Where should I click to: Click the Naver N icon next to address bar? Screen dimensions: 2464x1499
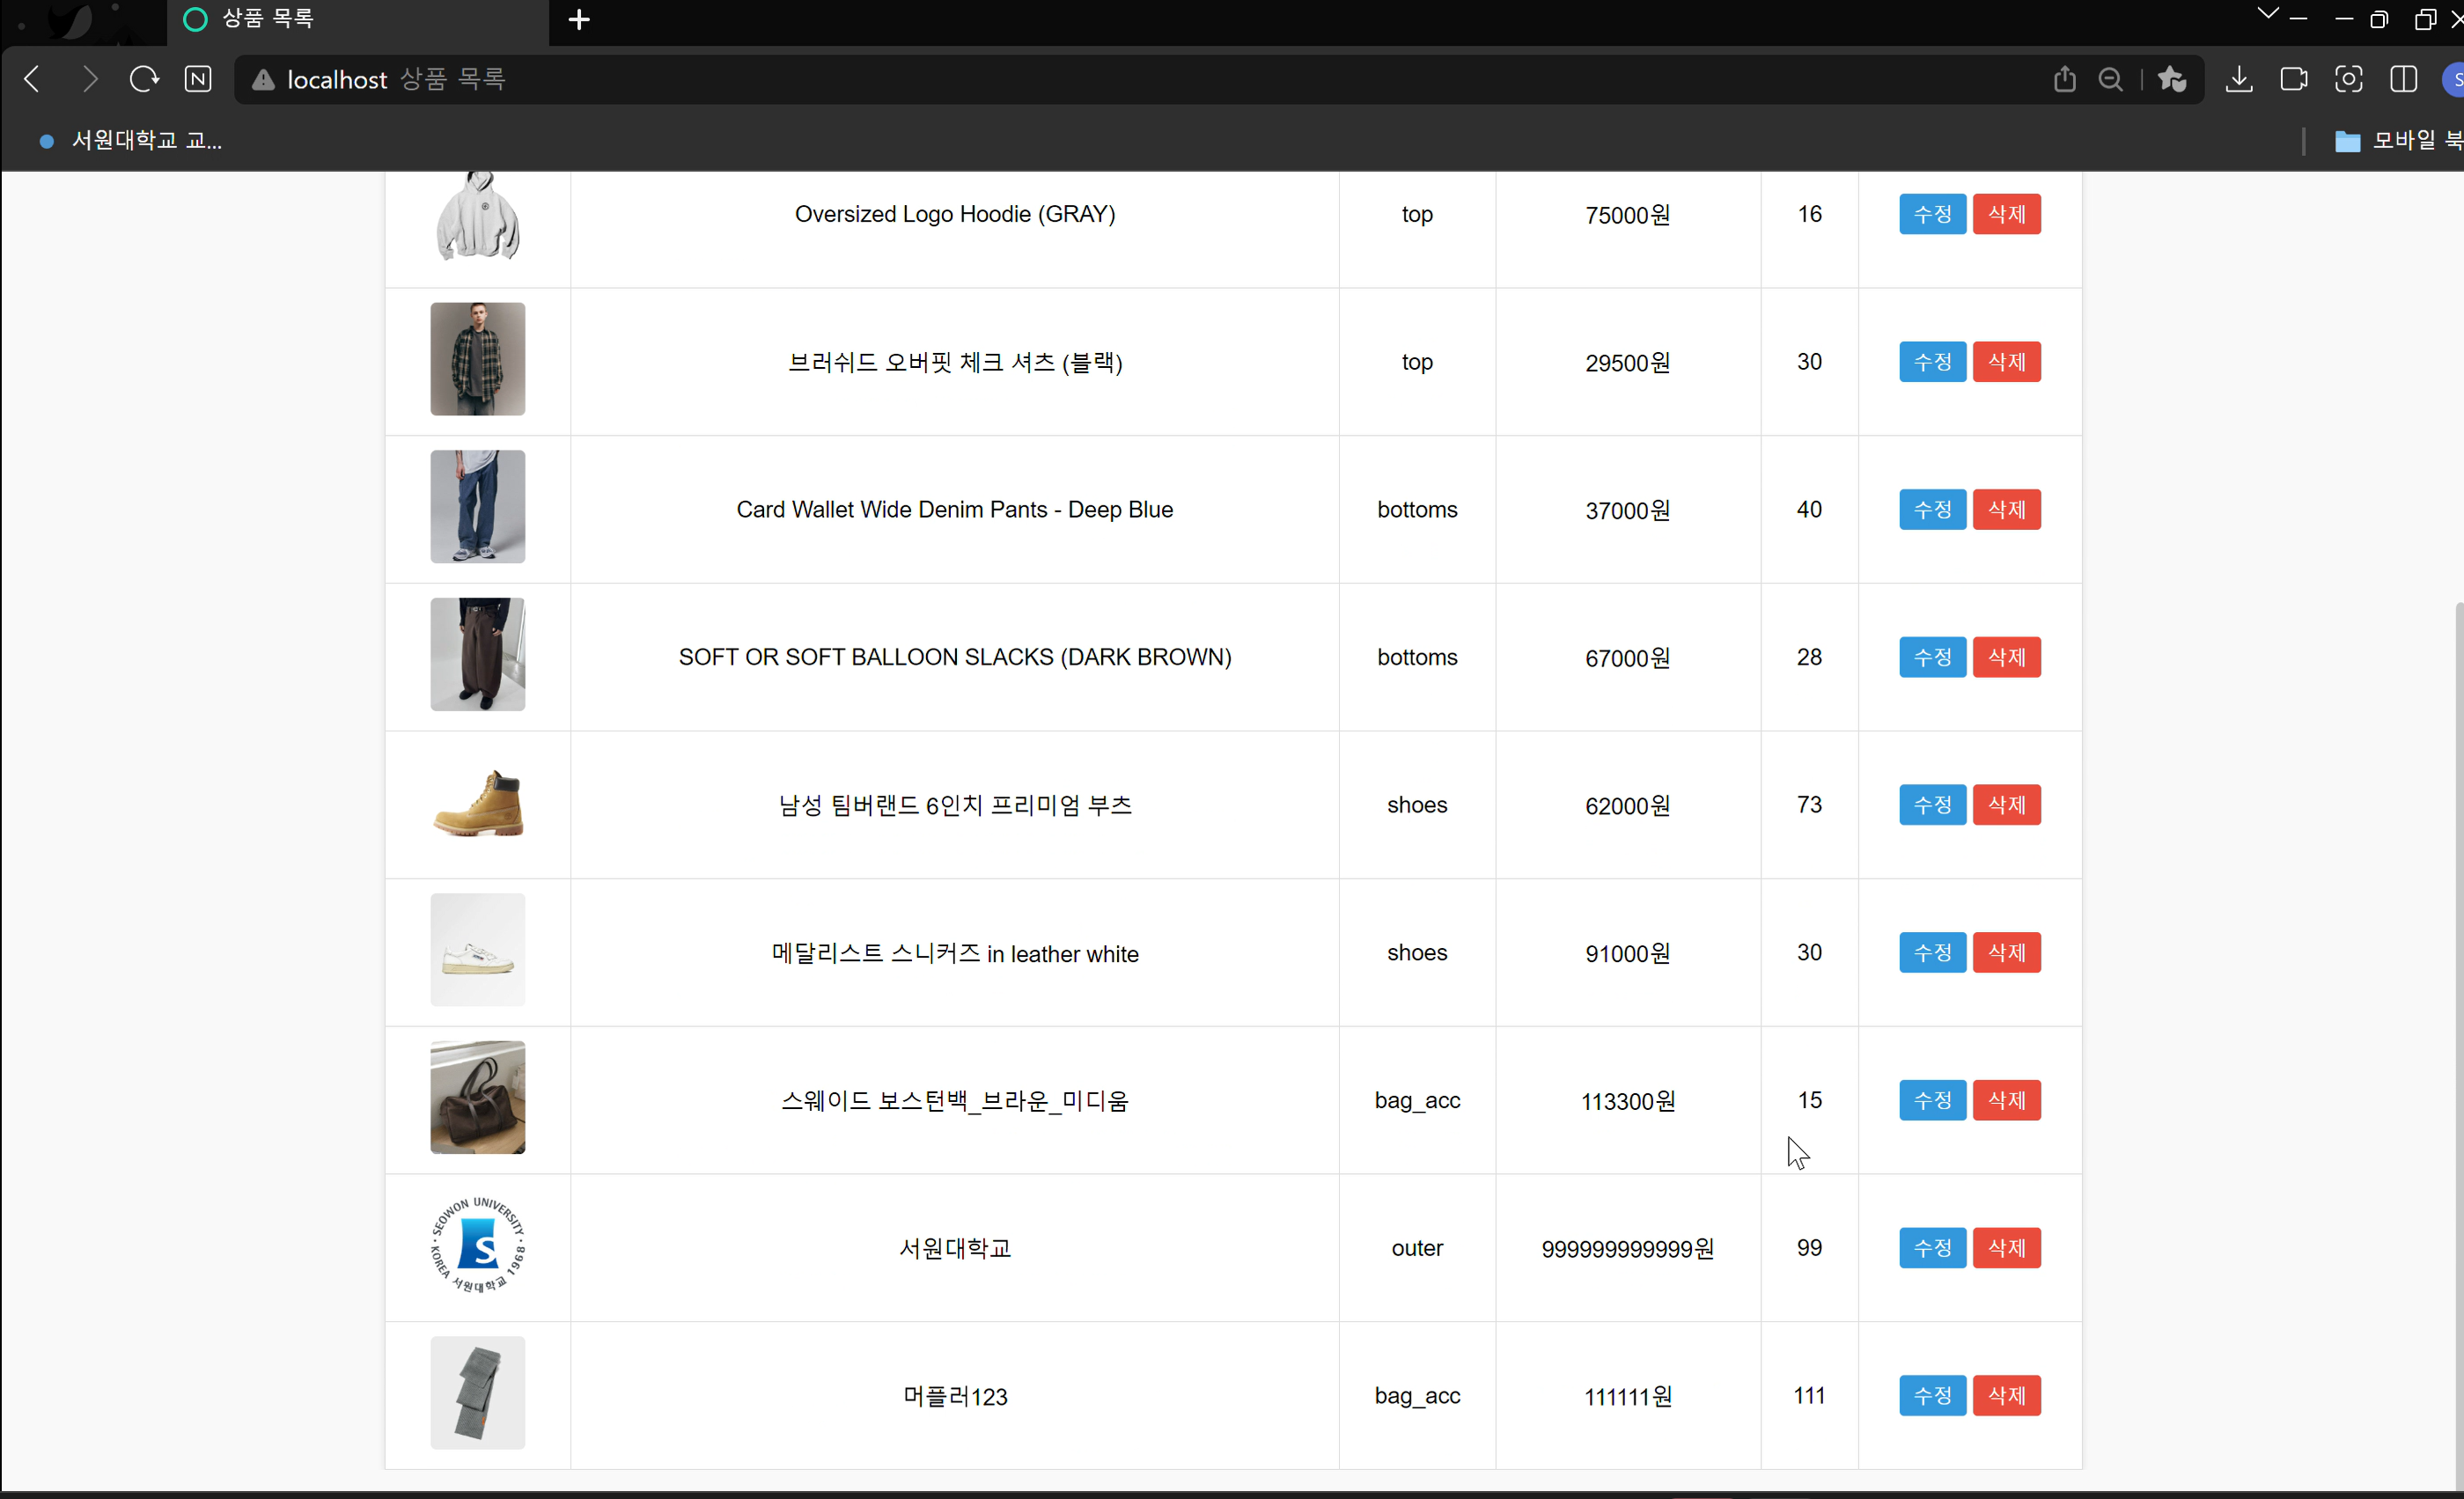(199, 79)
